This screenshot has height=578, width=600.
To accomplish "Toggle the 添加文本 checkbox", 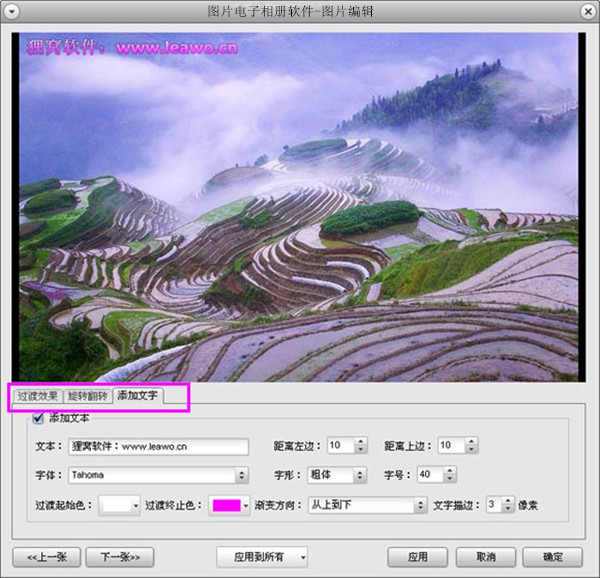I will coord(38,418).
